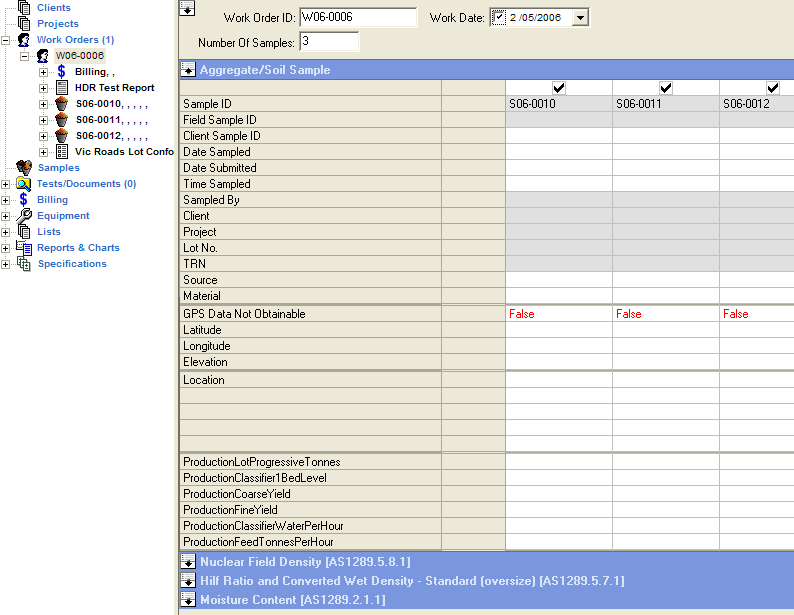
Task: Expand the Moisture Content section
Action: 187,600
